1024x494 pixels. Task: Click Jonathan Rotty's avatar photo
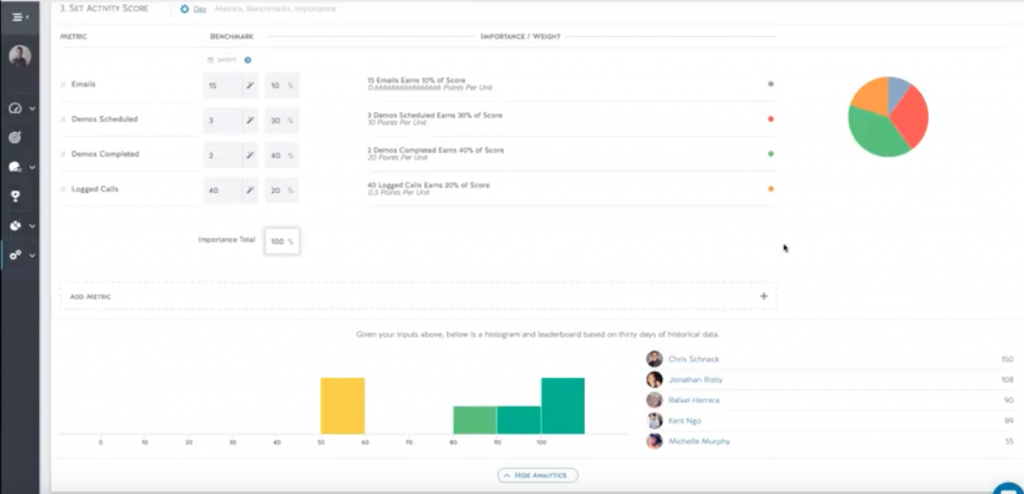coord(654,380)
